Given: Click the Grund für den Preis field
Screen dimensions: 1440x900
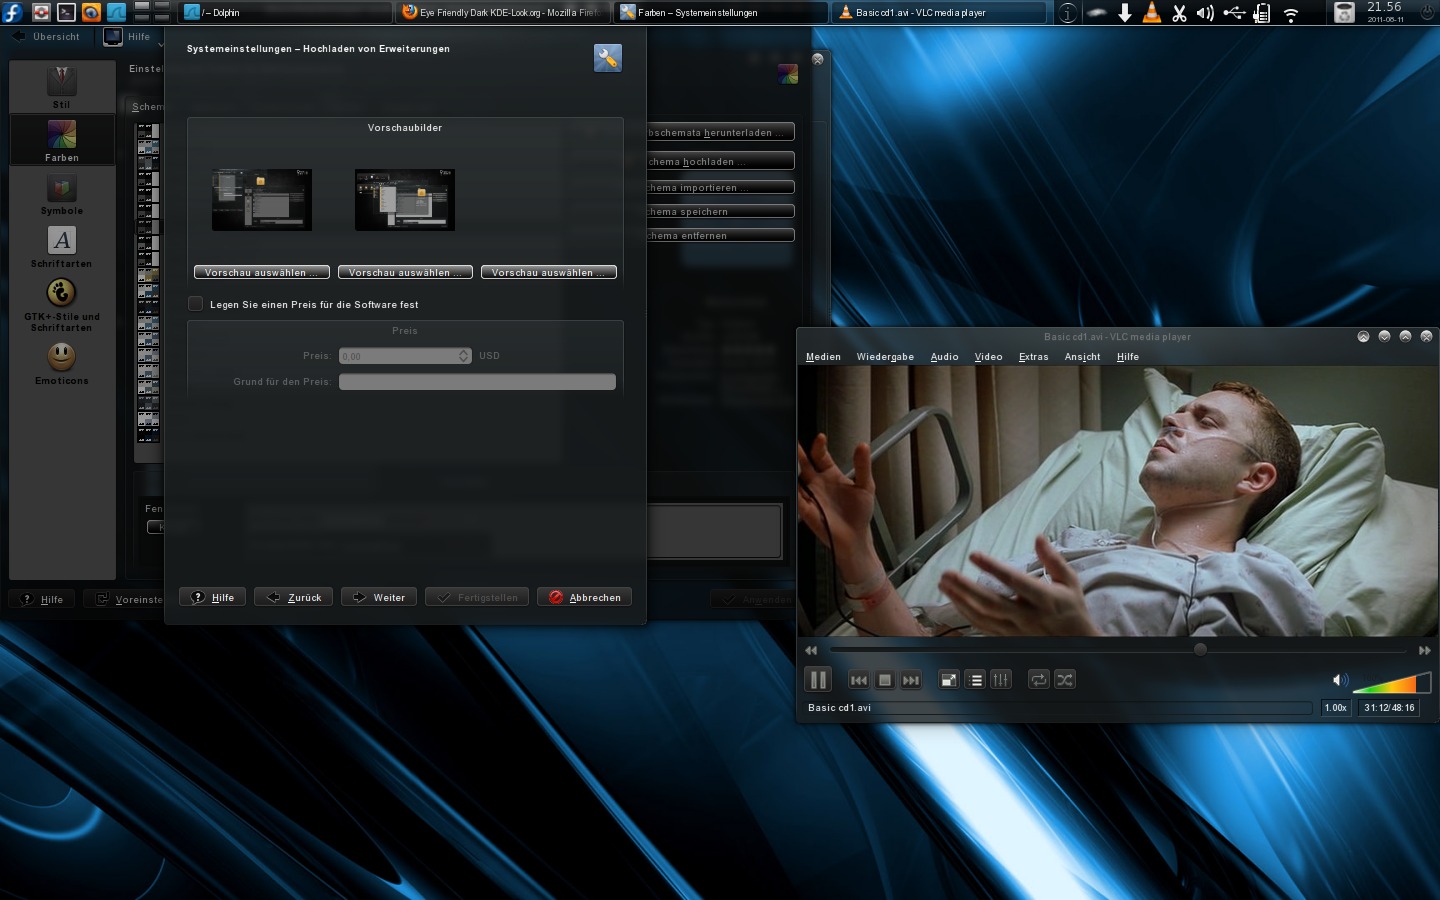Looking at the screenshot, I should [x=477, y=382].
